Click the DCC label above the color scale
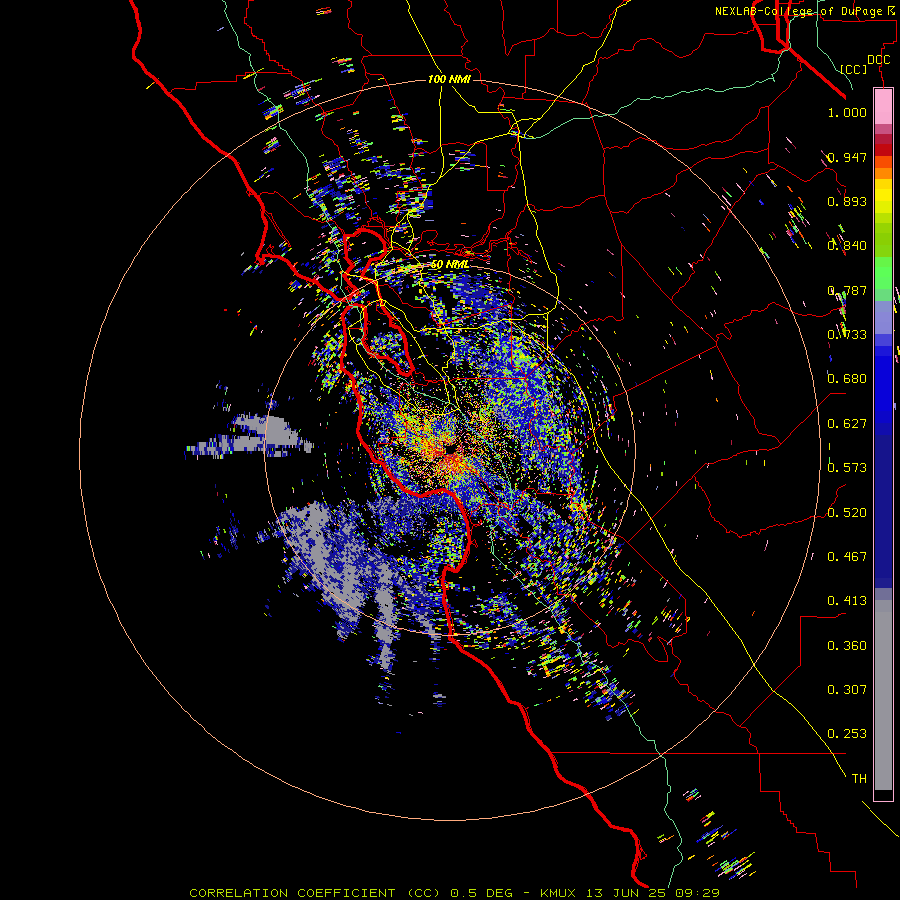This screenshot has height=900, width=900. tap(878, 60)
